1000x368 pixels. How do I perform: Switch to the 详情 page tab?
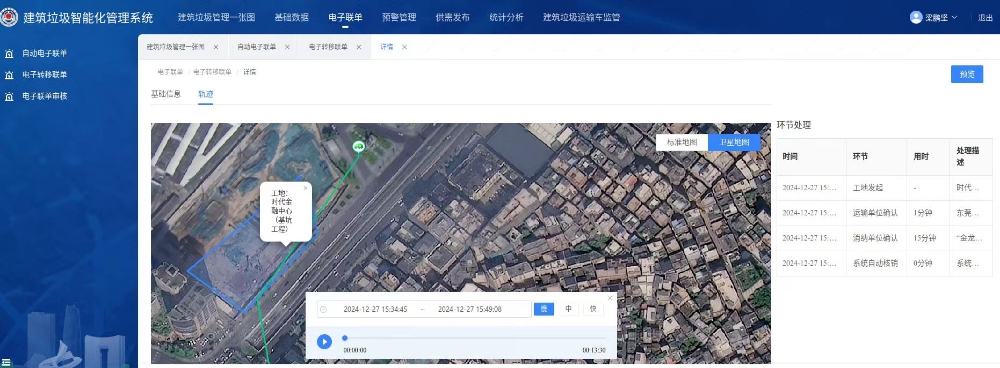(x=386, y=47)
